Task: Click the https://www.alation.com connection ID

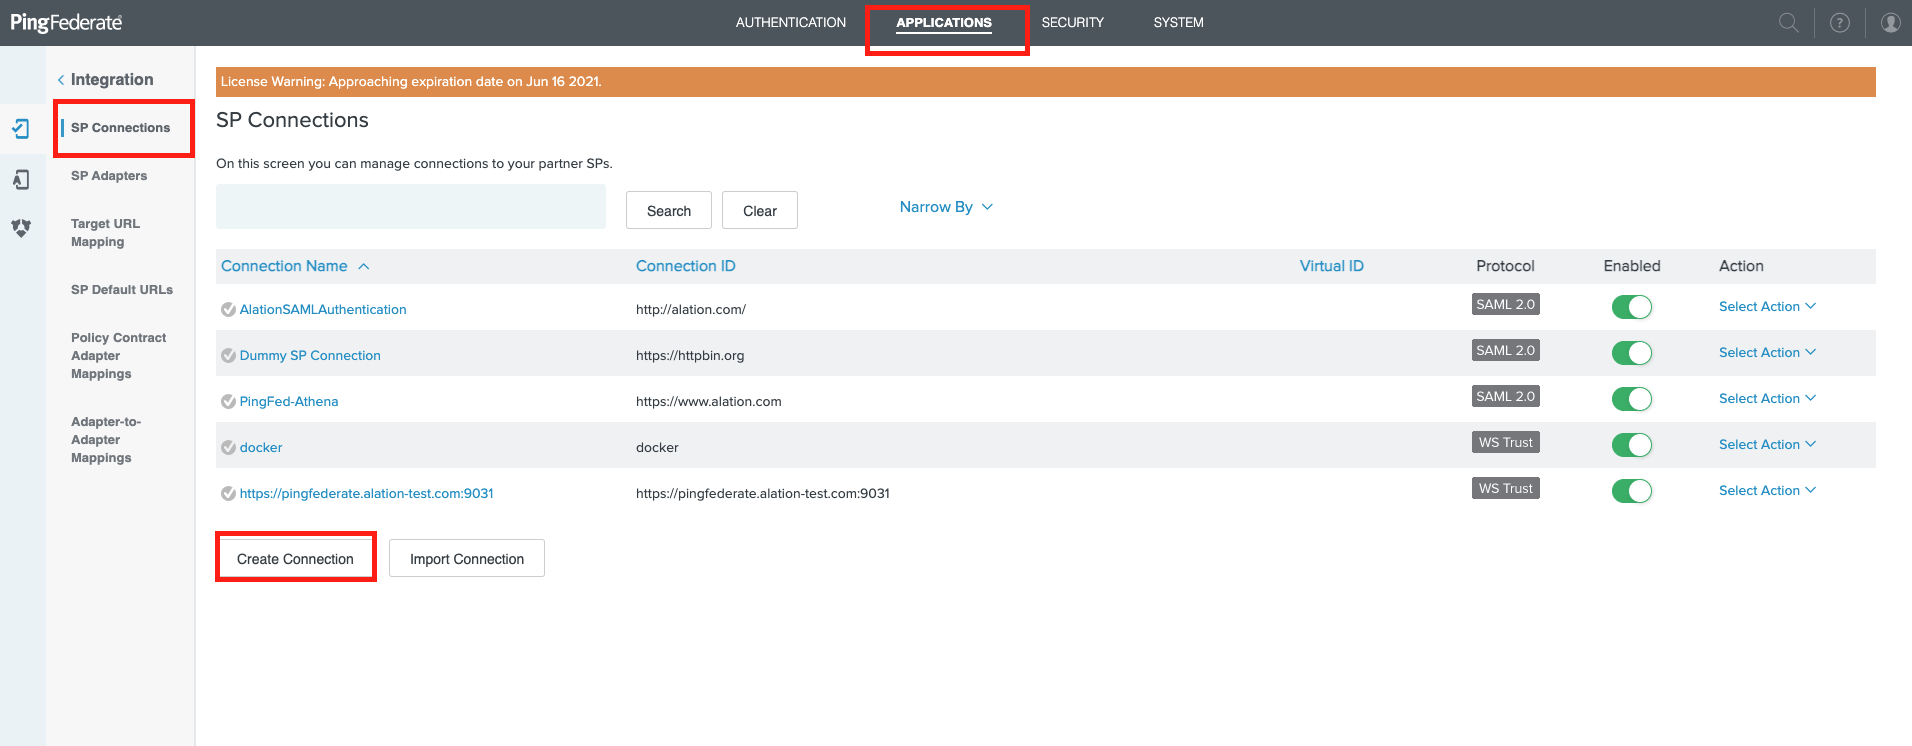Action: [x=709, y=402]
